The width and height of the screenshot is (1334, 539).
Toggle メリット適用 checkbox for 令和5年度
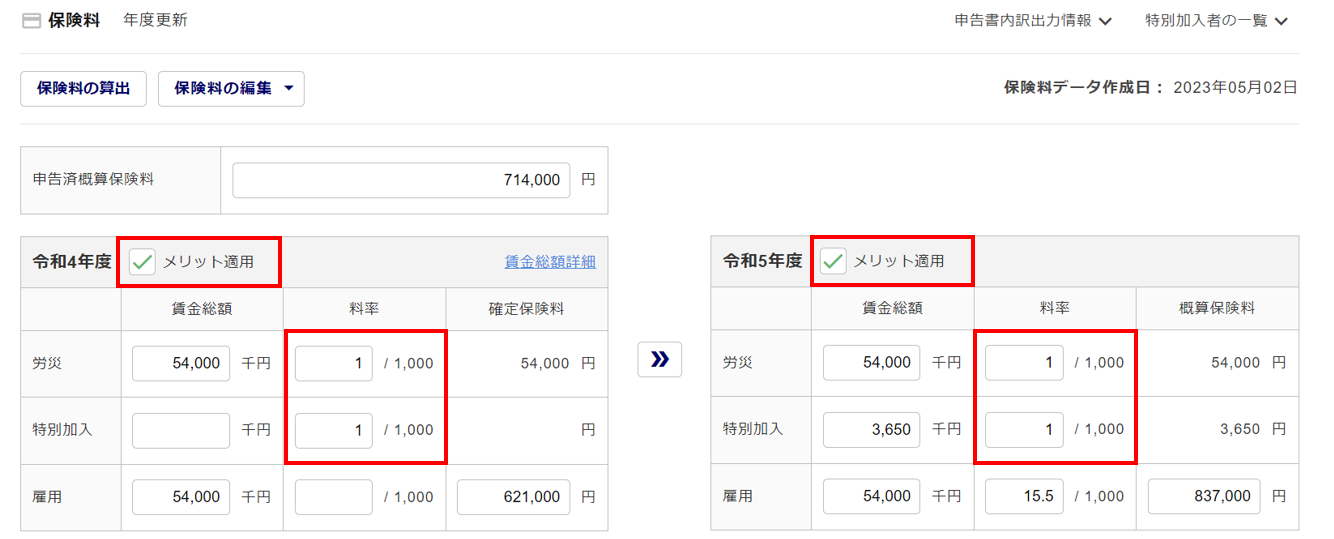[x=833, y=262]
